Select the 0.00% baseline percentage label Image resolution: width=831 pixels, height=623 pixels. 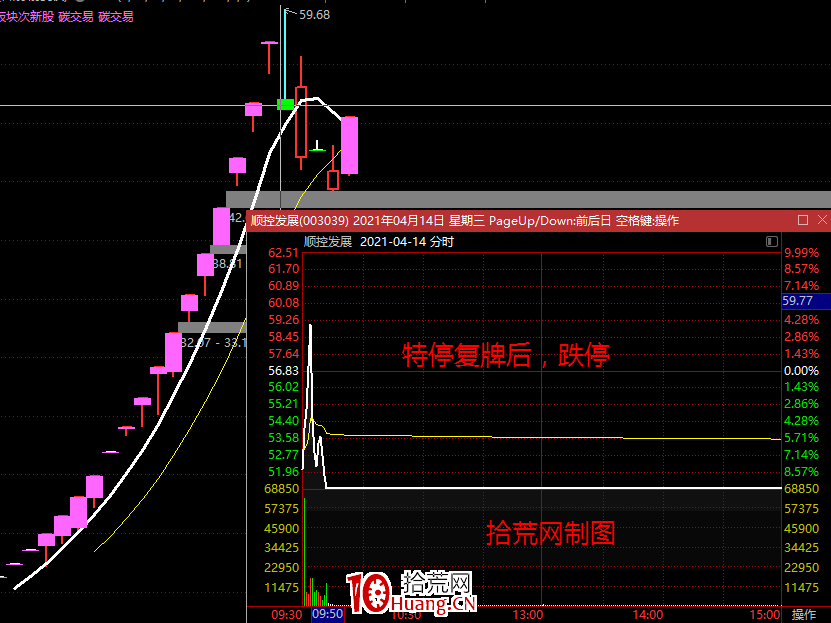pyautogui.click(x=800, y=369)
